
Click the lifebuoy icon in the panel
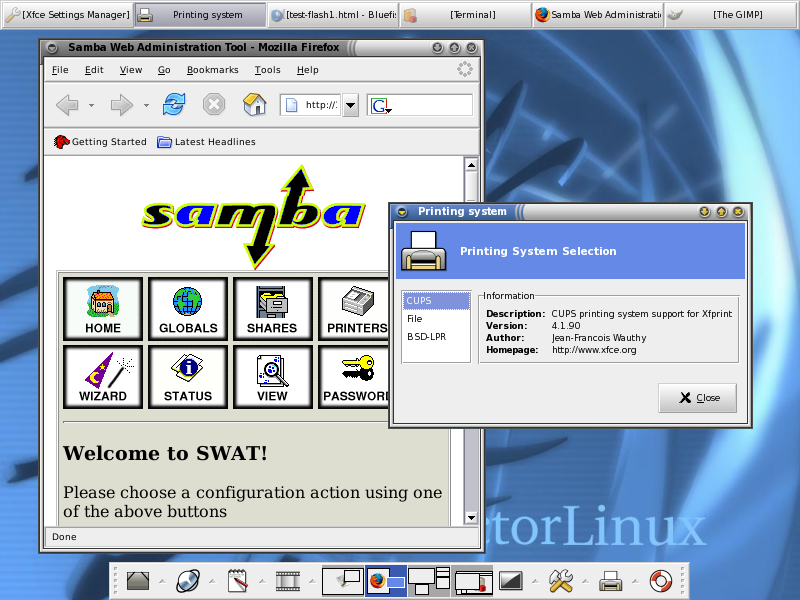[661, 581]
